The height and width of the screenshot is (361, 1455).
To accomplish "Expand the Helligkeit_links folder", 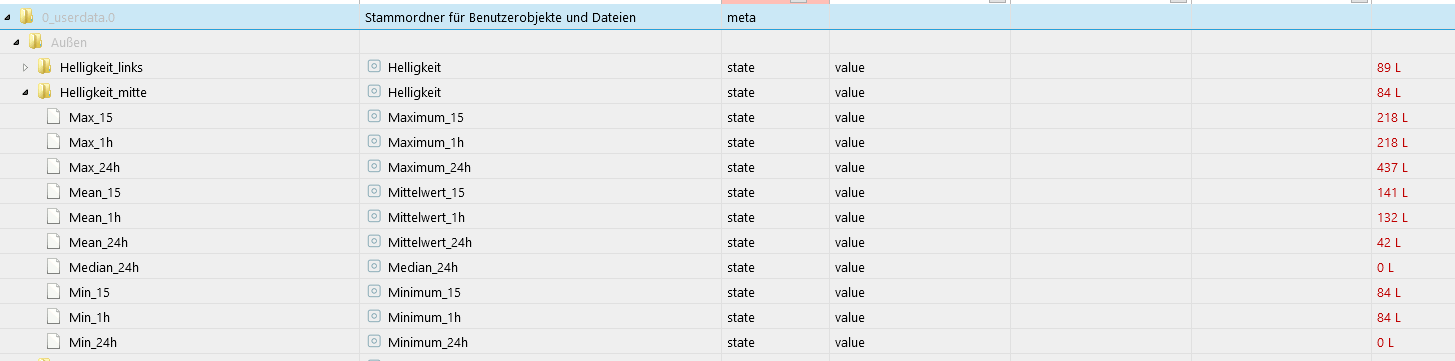I will (25, 67).
